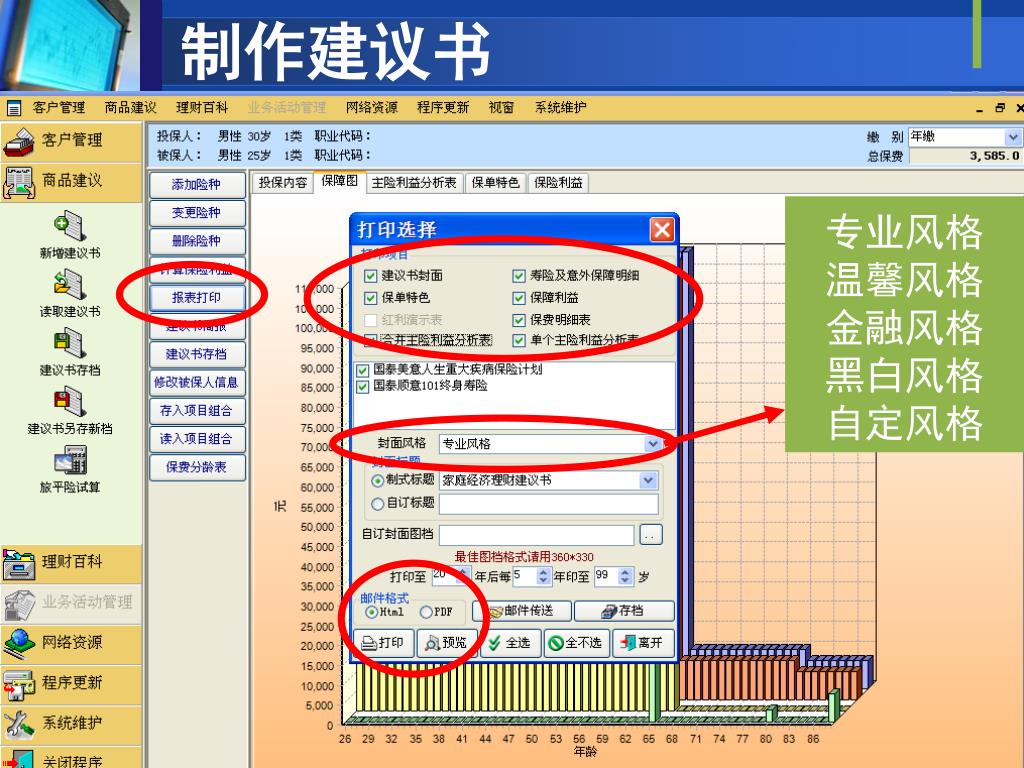Open the 新增建议书 icon in sidebar
This screenshot has width=1024, height=768.
(x=70, y=226)
